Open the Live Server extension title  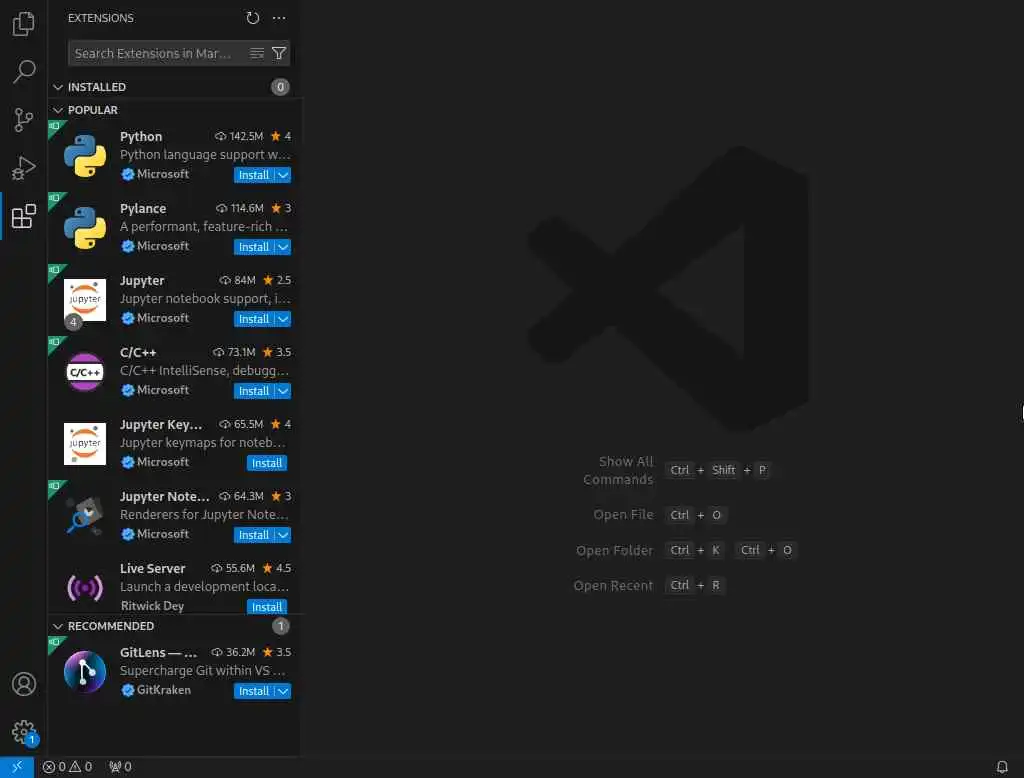(x=153, y=568)
